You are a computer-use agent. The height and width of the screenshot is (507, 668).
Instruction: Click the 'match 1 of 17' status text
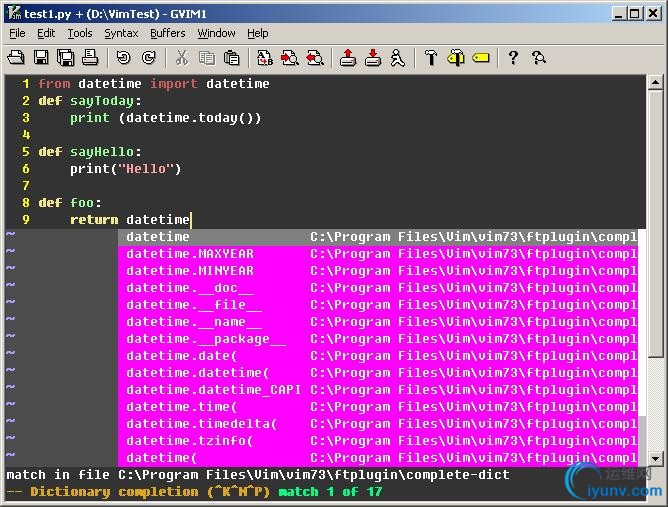[330, 492]
